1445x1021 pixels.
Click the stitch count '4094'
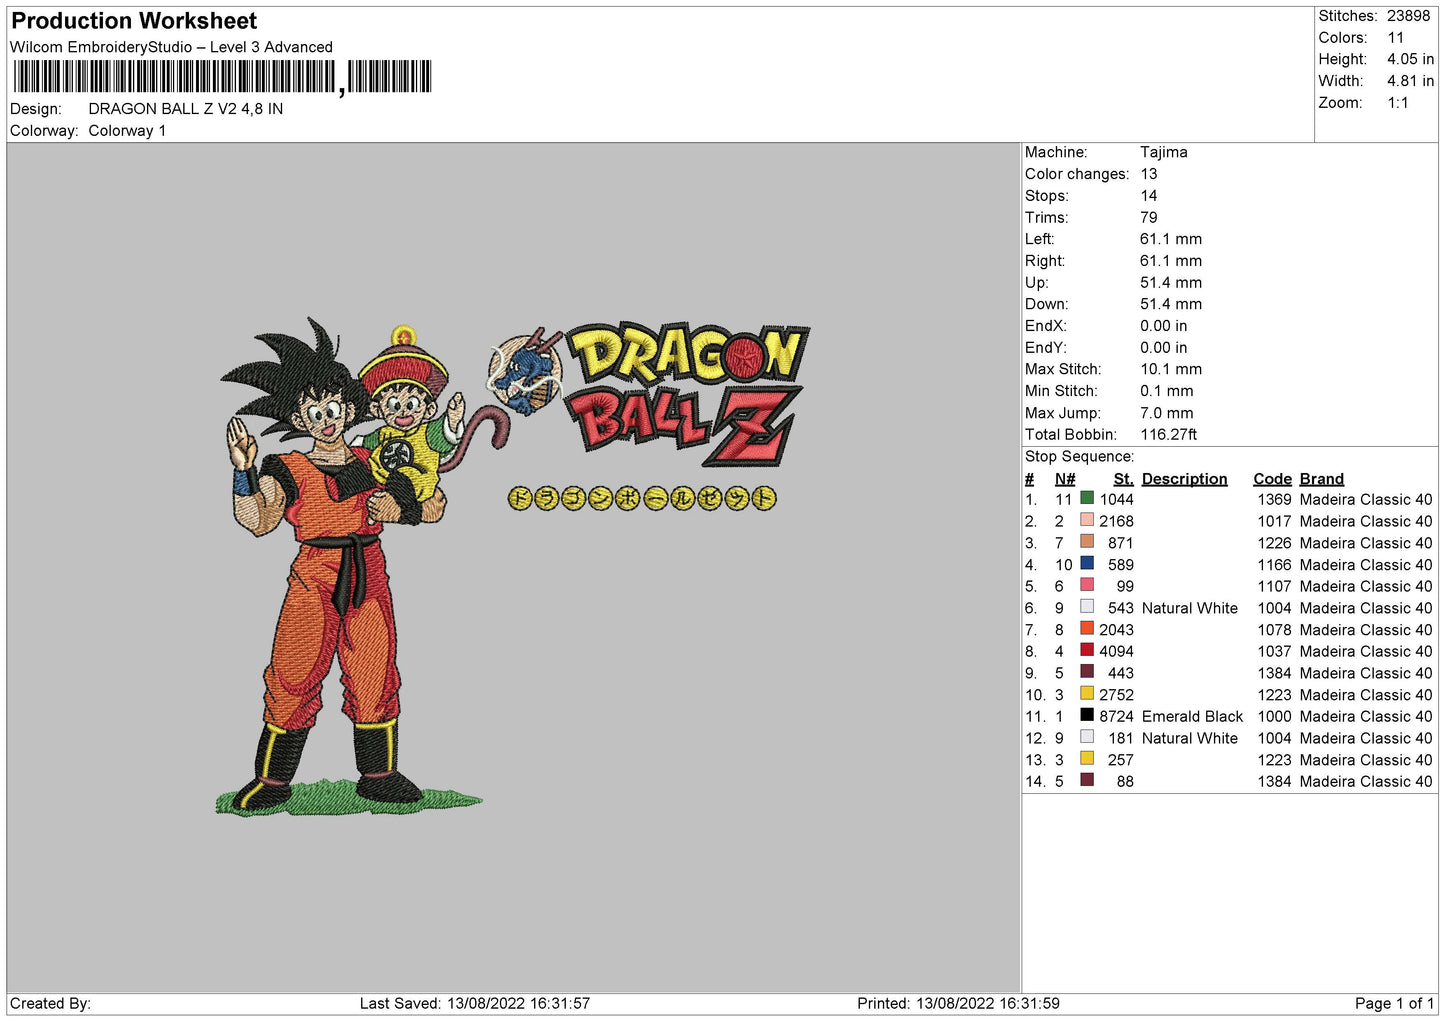pos(1117,651)
